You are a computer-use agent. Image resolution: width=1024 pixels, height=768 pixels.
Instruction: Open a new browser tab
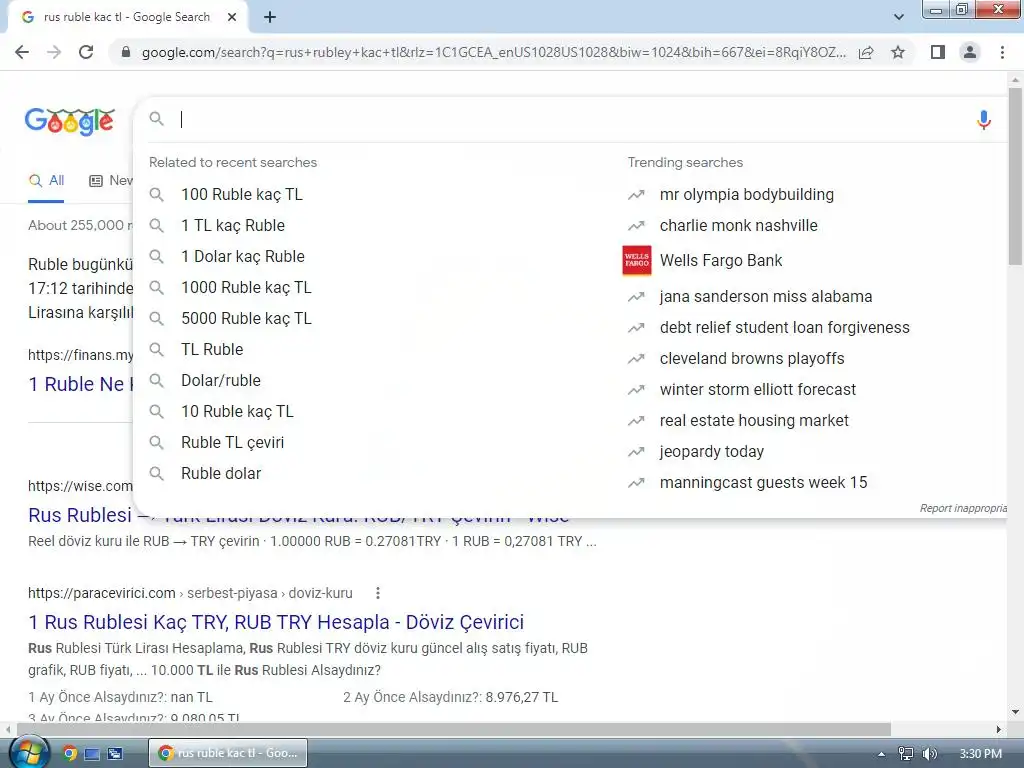(x=270, y=17)
